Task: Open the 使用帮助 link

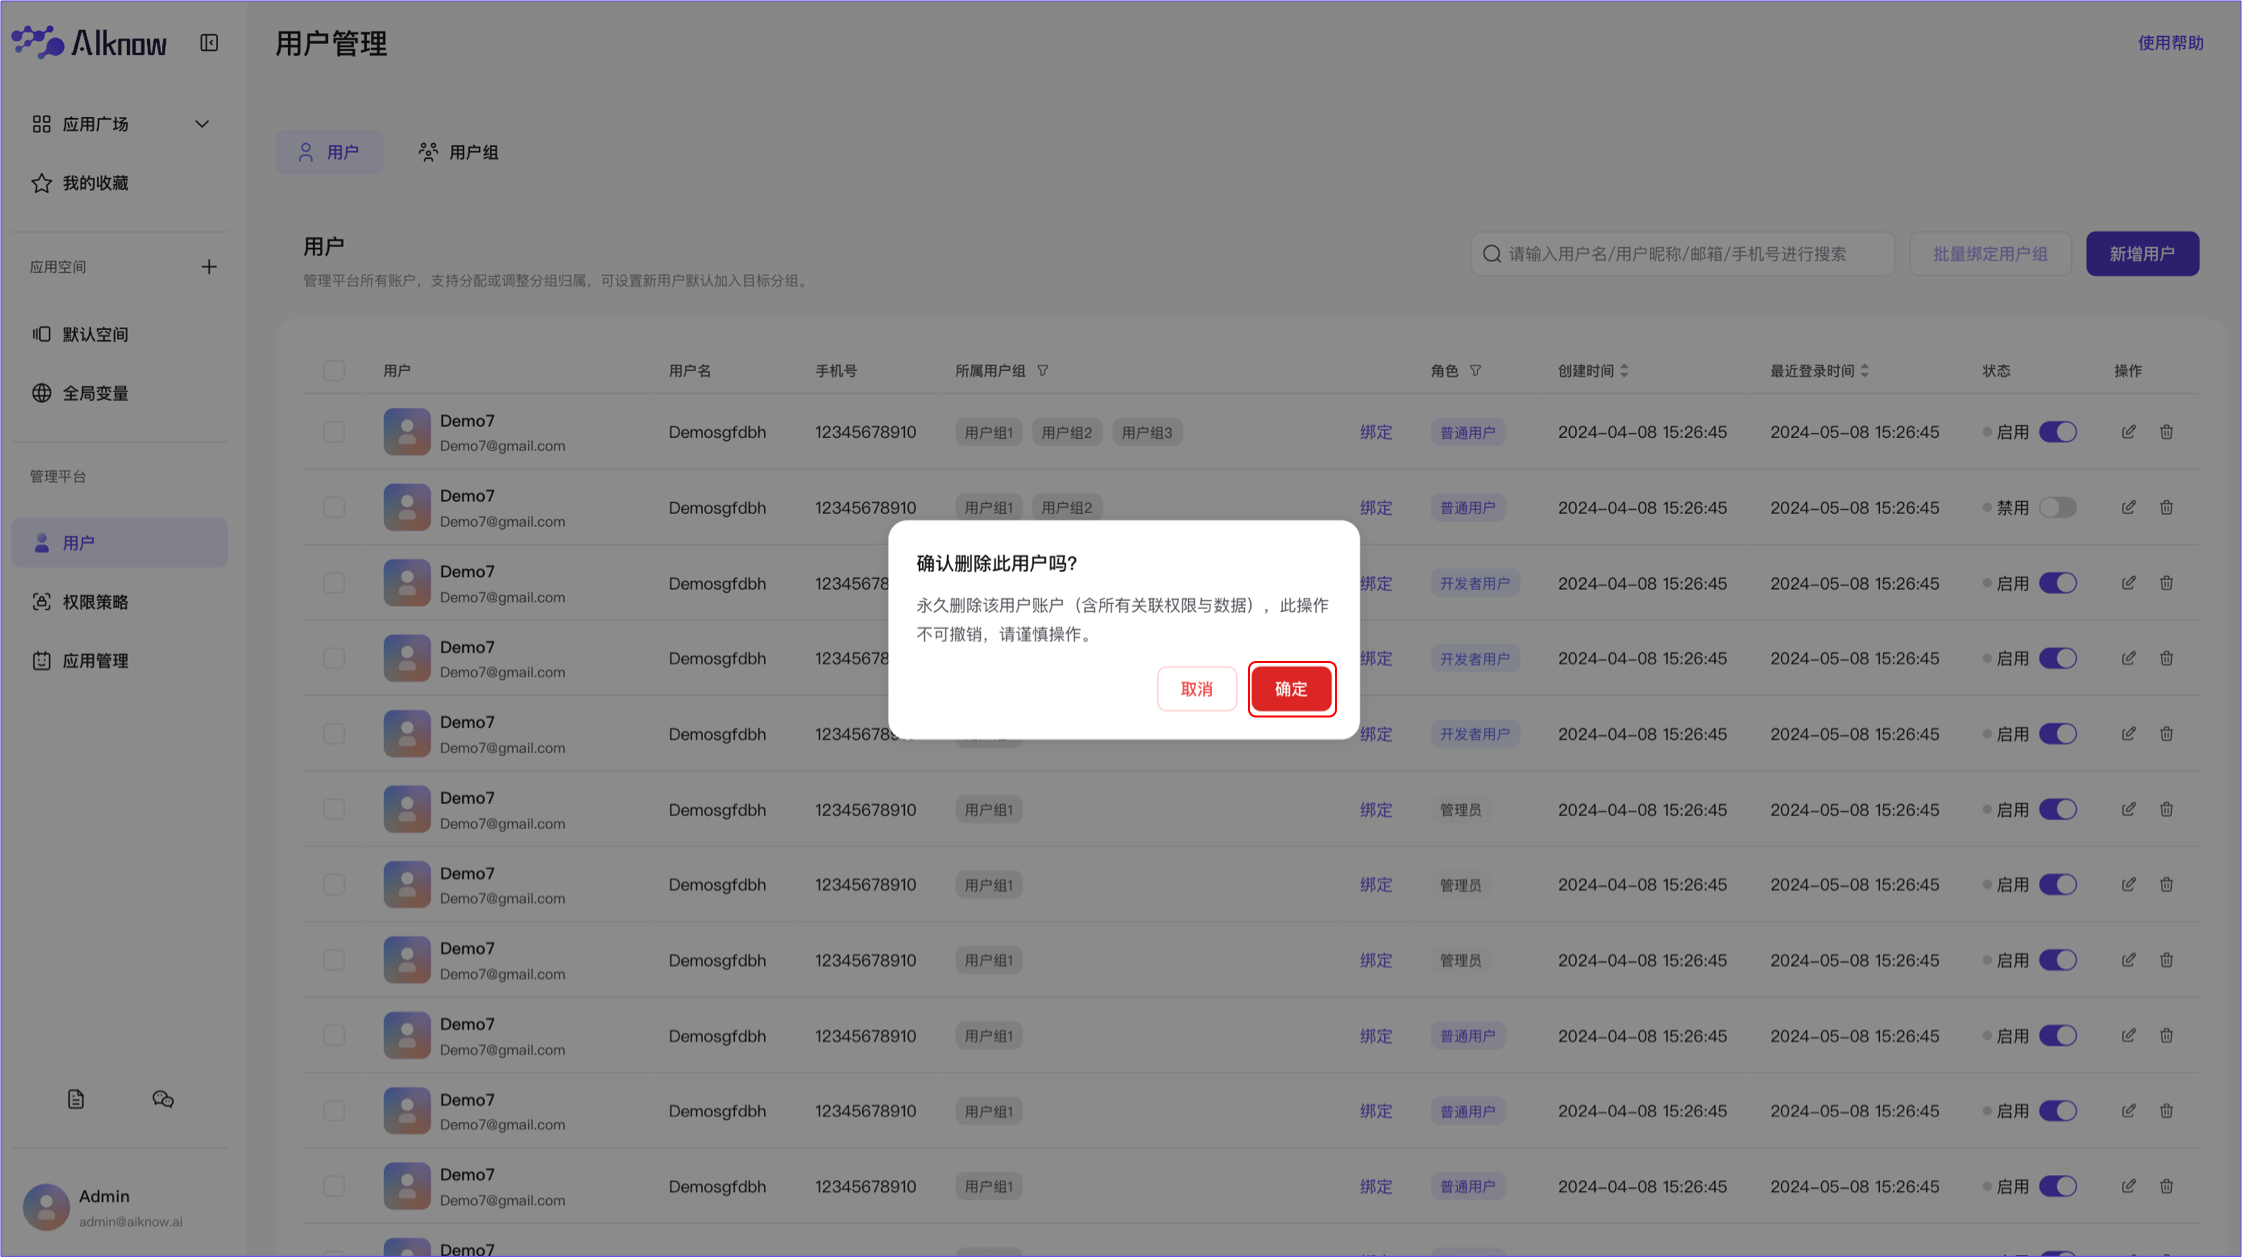Action: click(2170, 43)
